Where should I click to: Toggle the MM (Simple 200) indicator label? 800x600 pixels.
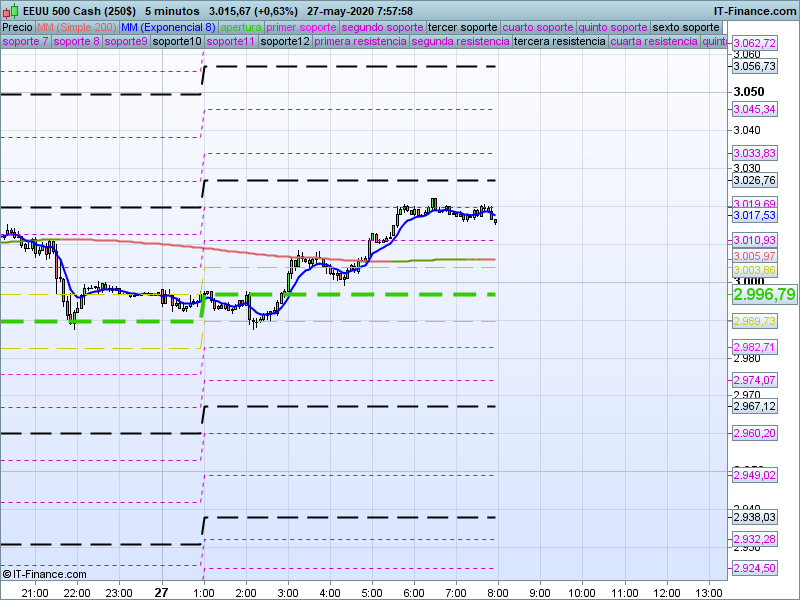point(75,27)
